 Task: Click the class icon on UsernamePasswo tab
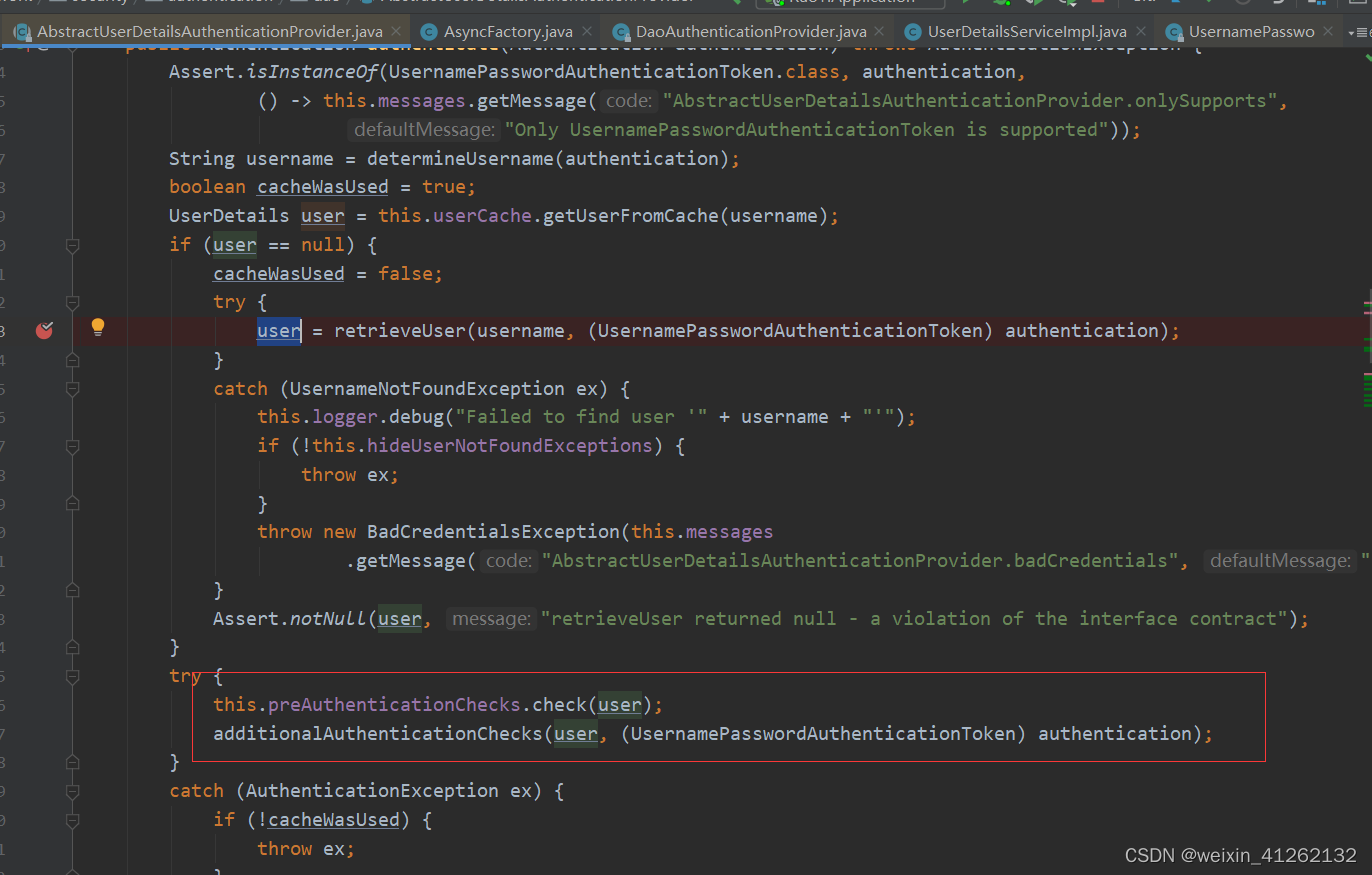coord(1173,32)
